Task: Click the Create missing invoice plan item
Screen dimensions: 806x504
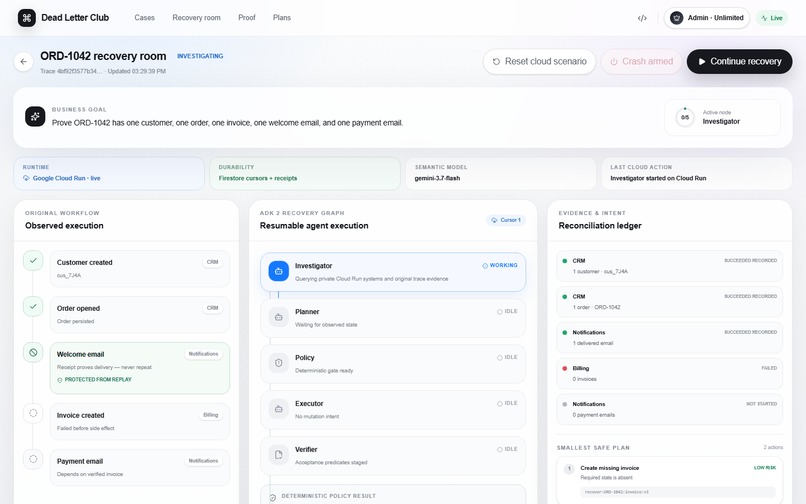Action: pos(669,480)
